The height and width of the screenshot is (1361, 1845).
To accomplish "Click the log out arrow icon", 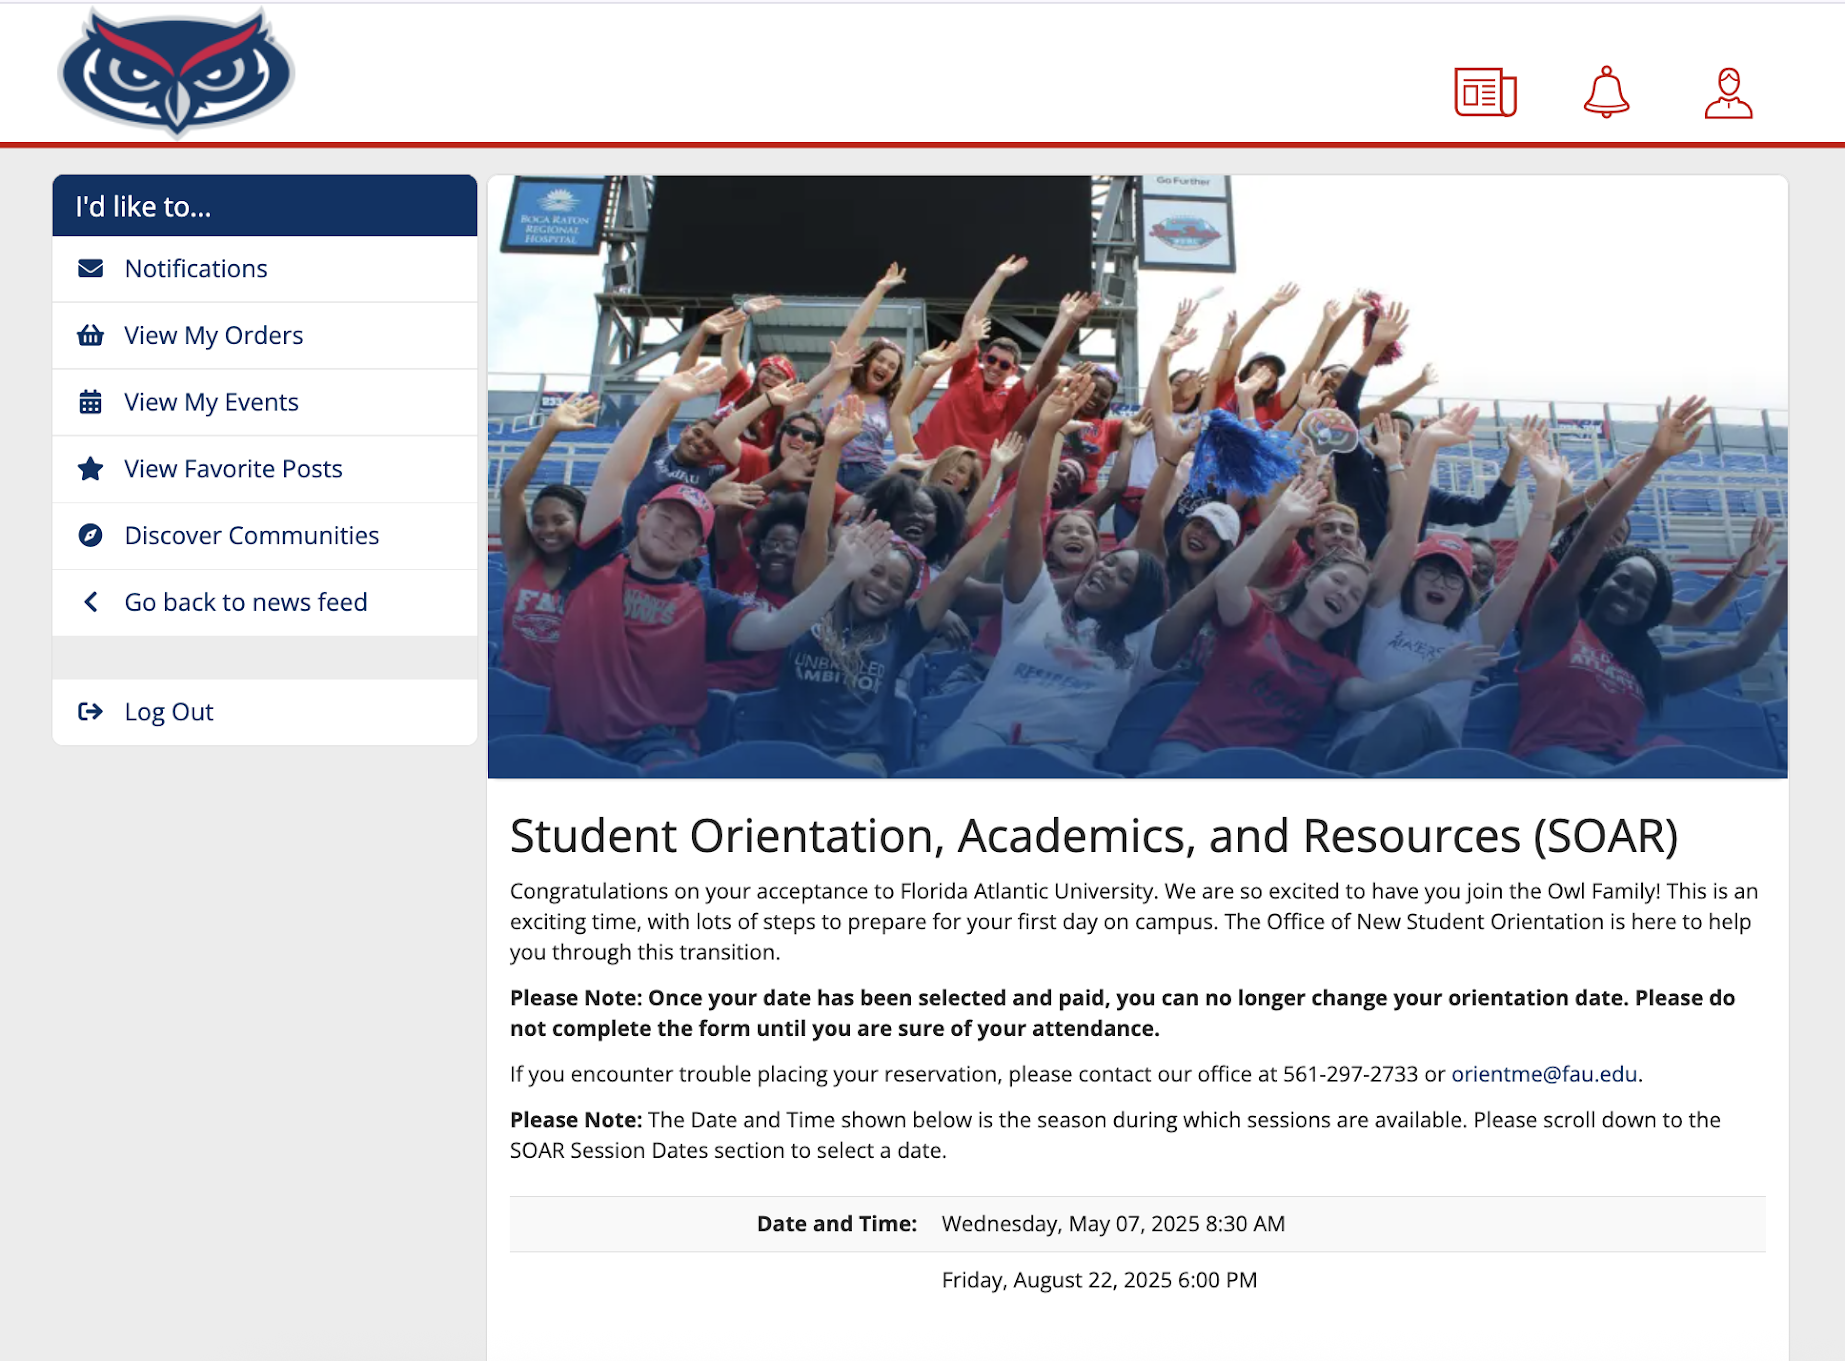I will point(91,712).
